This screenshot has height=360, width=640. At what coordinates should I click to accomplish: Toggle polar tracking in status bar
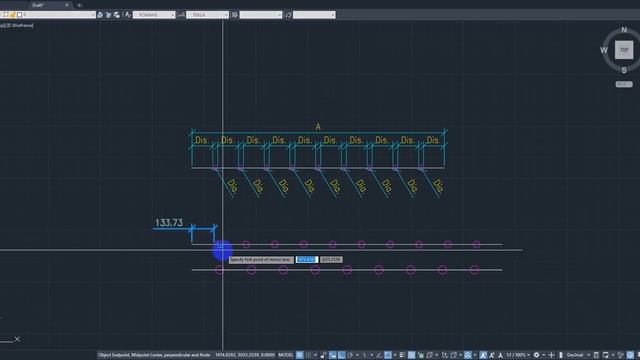[350, 355]
